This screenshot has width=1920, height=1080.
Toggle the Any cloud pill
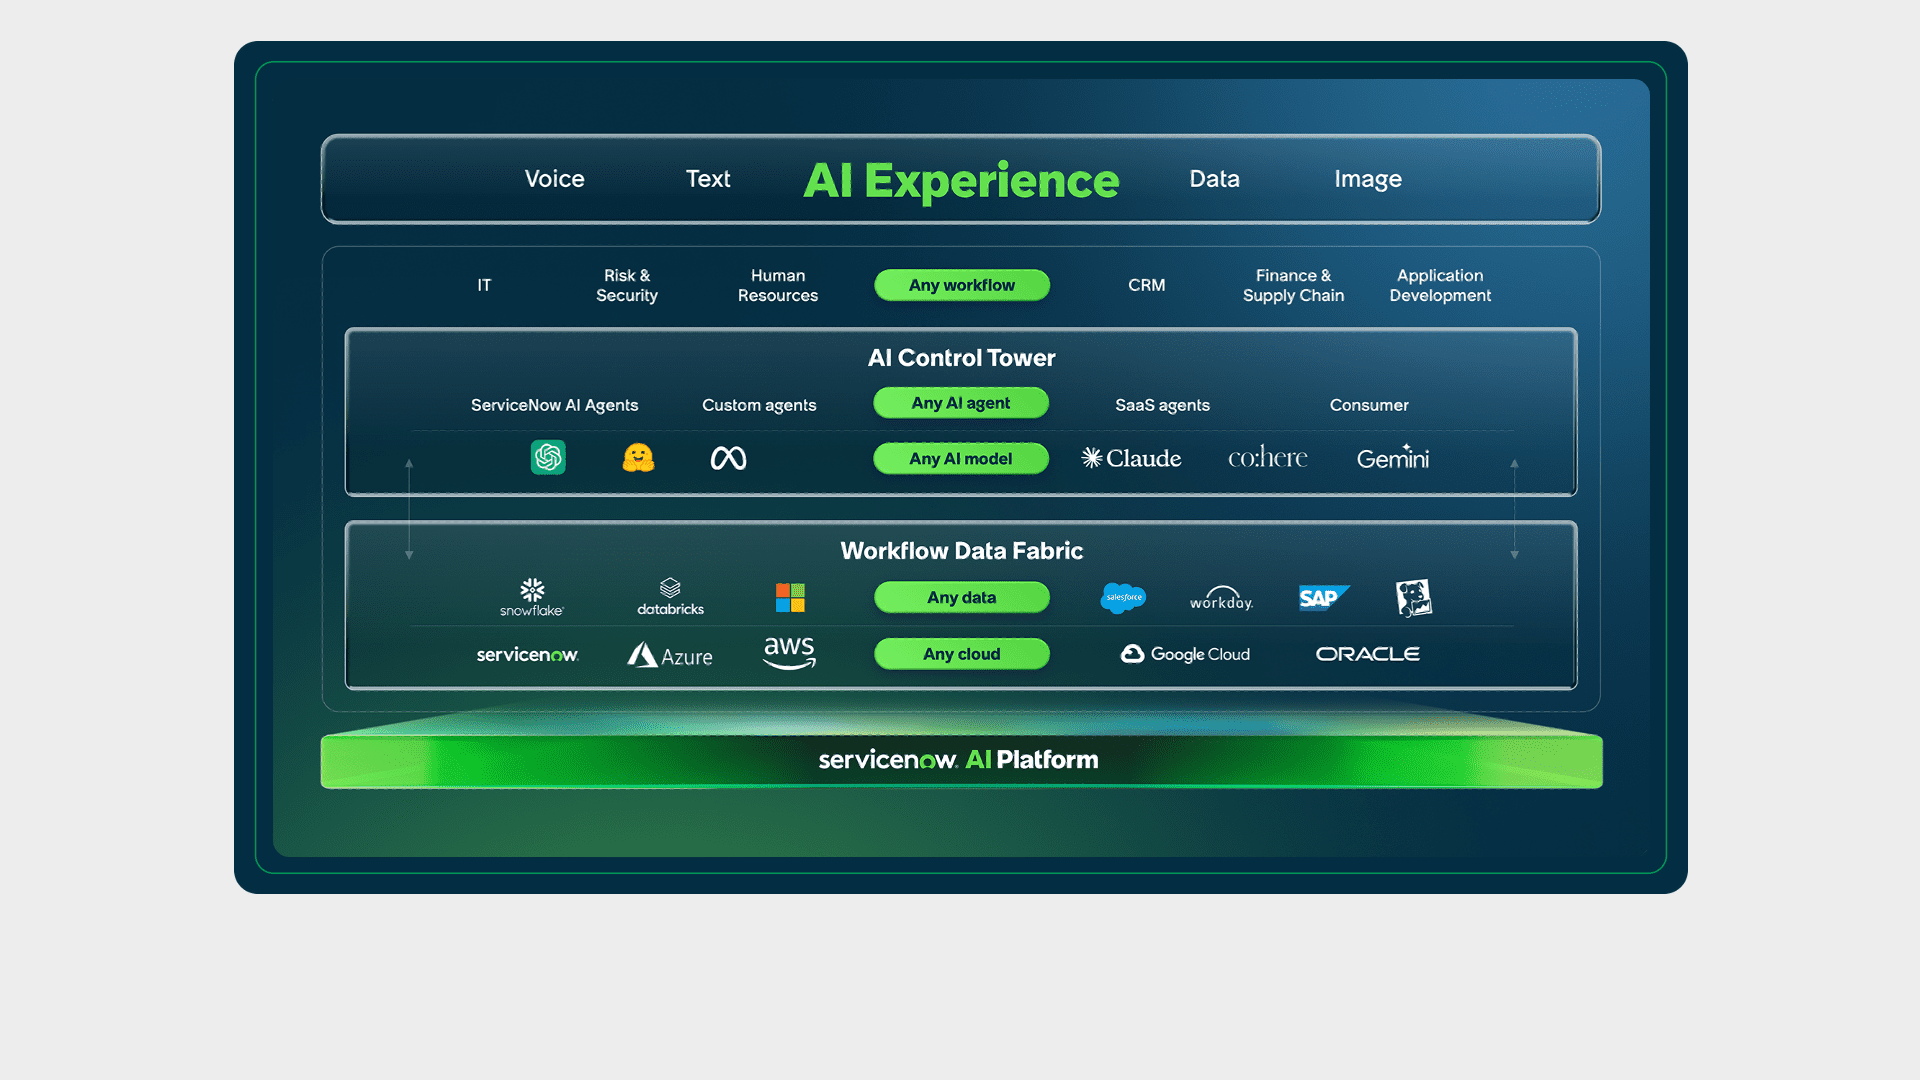tap(961, 654)
